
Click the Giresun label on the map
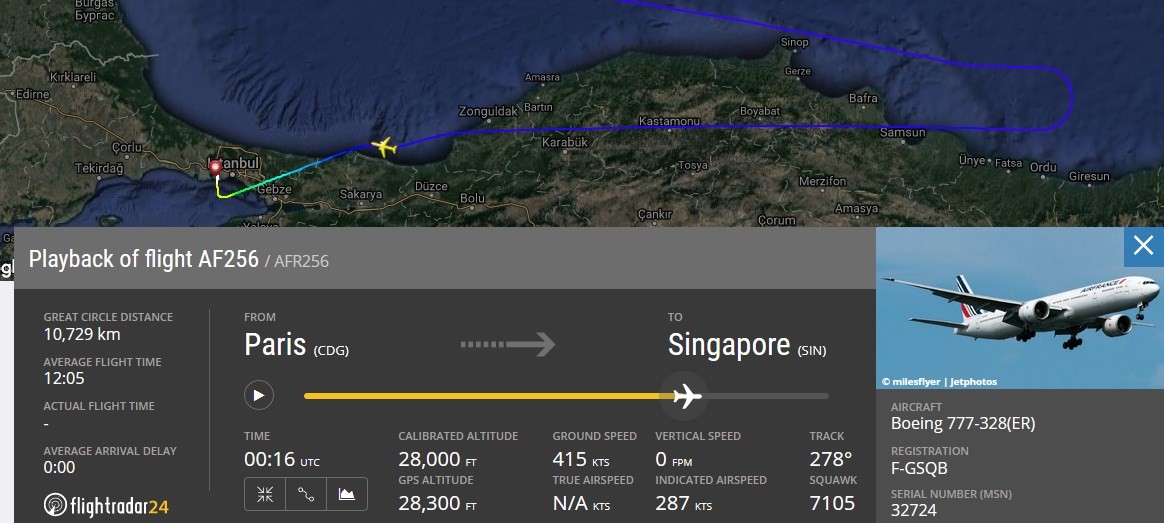[x=1089, y=177]
